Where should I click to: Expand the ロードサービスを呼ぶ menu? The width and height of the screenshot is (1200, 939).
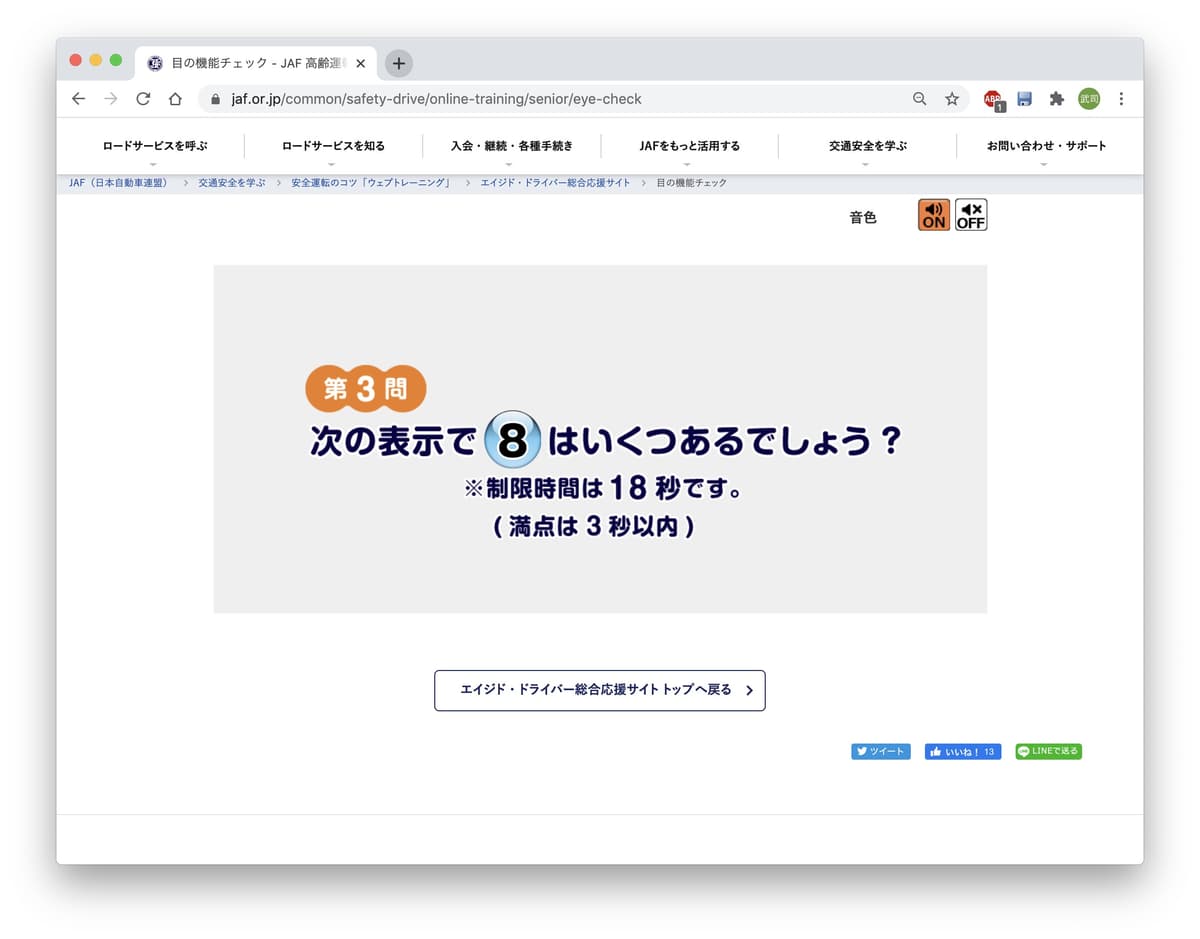(155, 146)
